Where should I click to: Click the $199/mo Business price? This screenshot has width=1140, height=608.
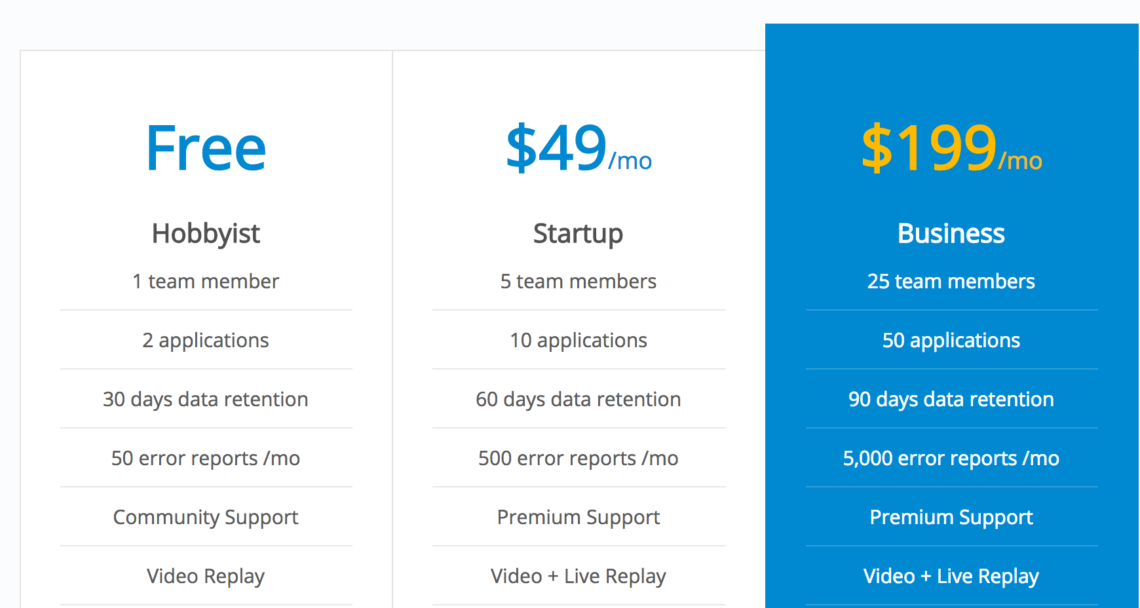(x=951, y=149)
